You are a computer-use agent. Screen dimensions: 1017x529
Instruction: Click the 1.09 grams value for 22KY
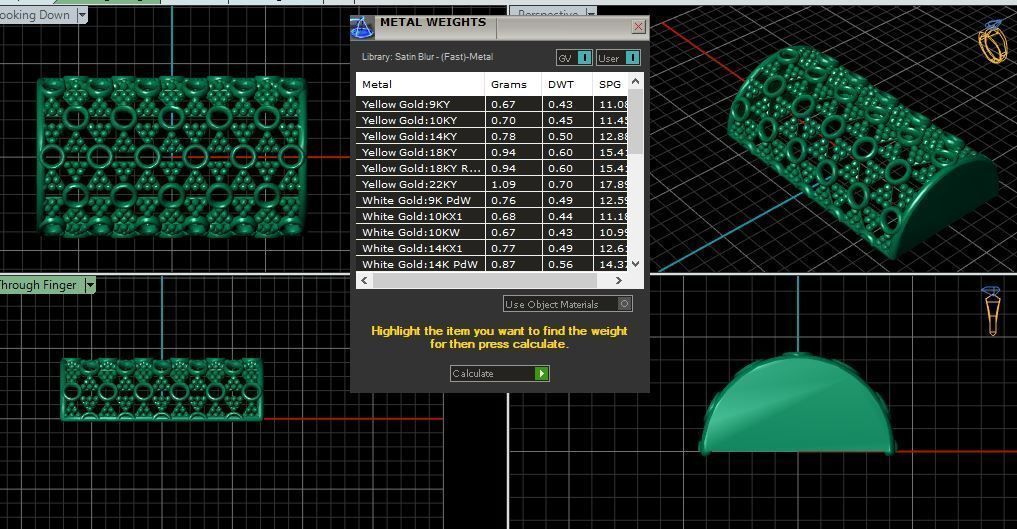pos(503,185)
